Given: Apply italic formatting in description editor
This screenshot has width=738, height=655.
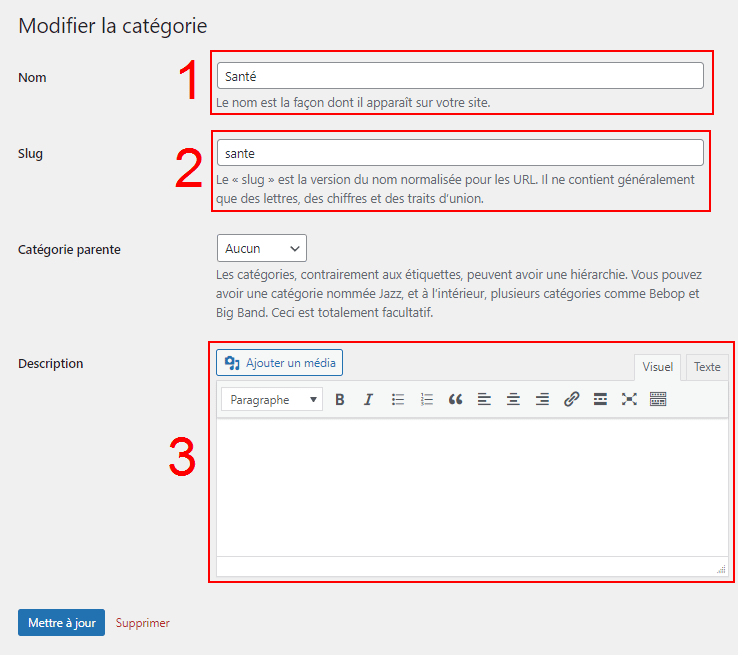Looking at the screenshot, I should pos(368,399).
